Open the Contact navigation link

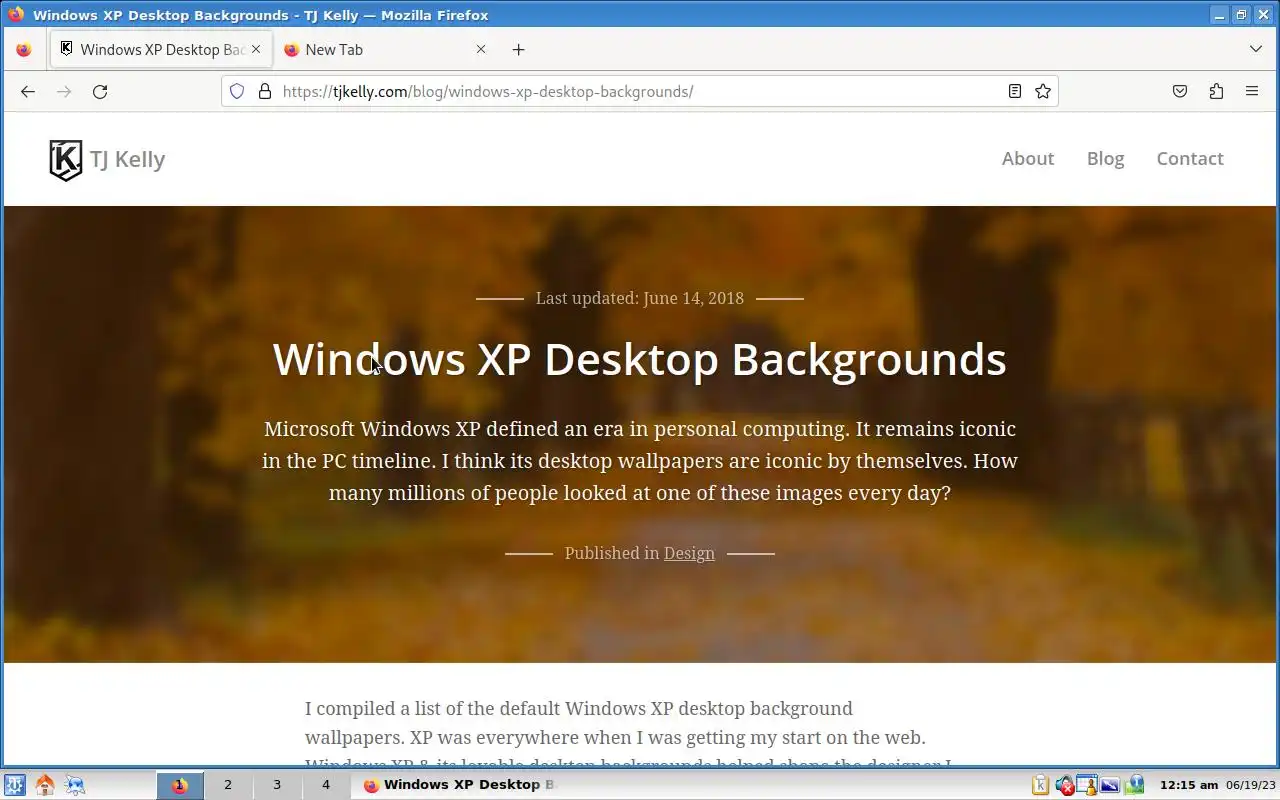[x=1190, y=158]
